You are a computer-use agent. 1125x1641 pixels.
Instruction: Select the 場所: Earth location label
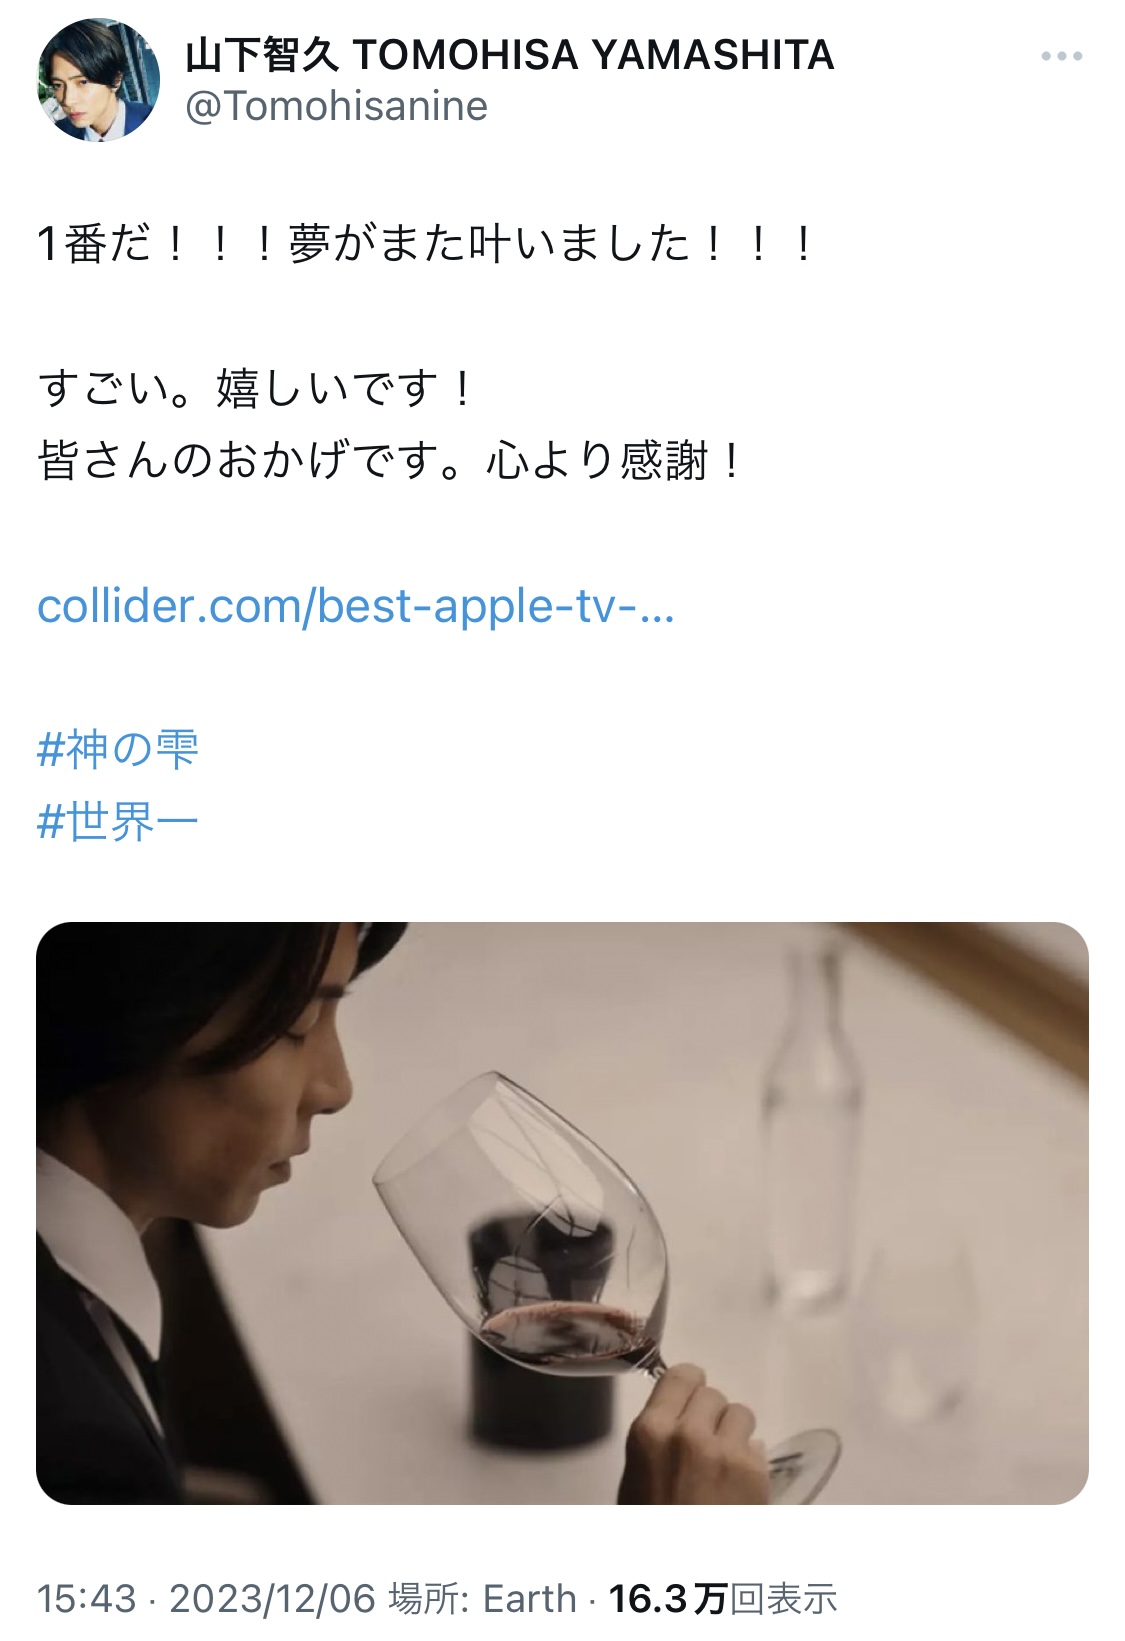coord(483,1598)
